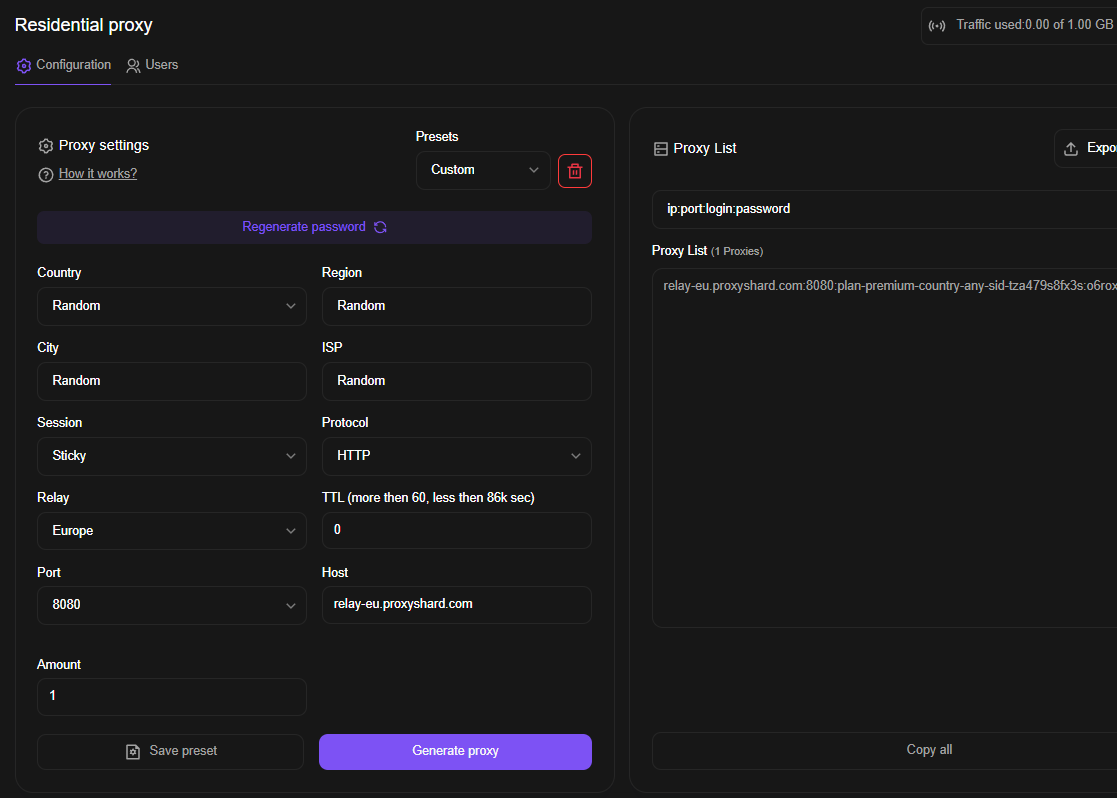Click the Proxy List panel icon

pyautogui.click(x=660, y=149)
